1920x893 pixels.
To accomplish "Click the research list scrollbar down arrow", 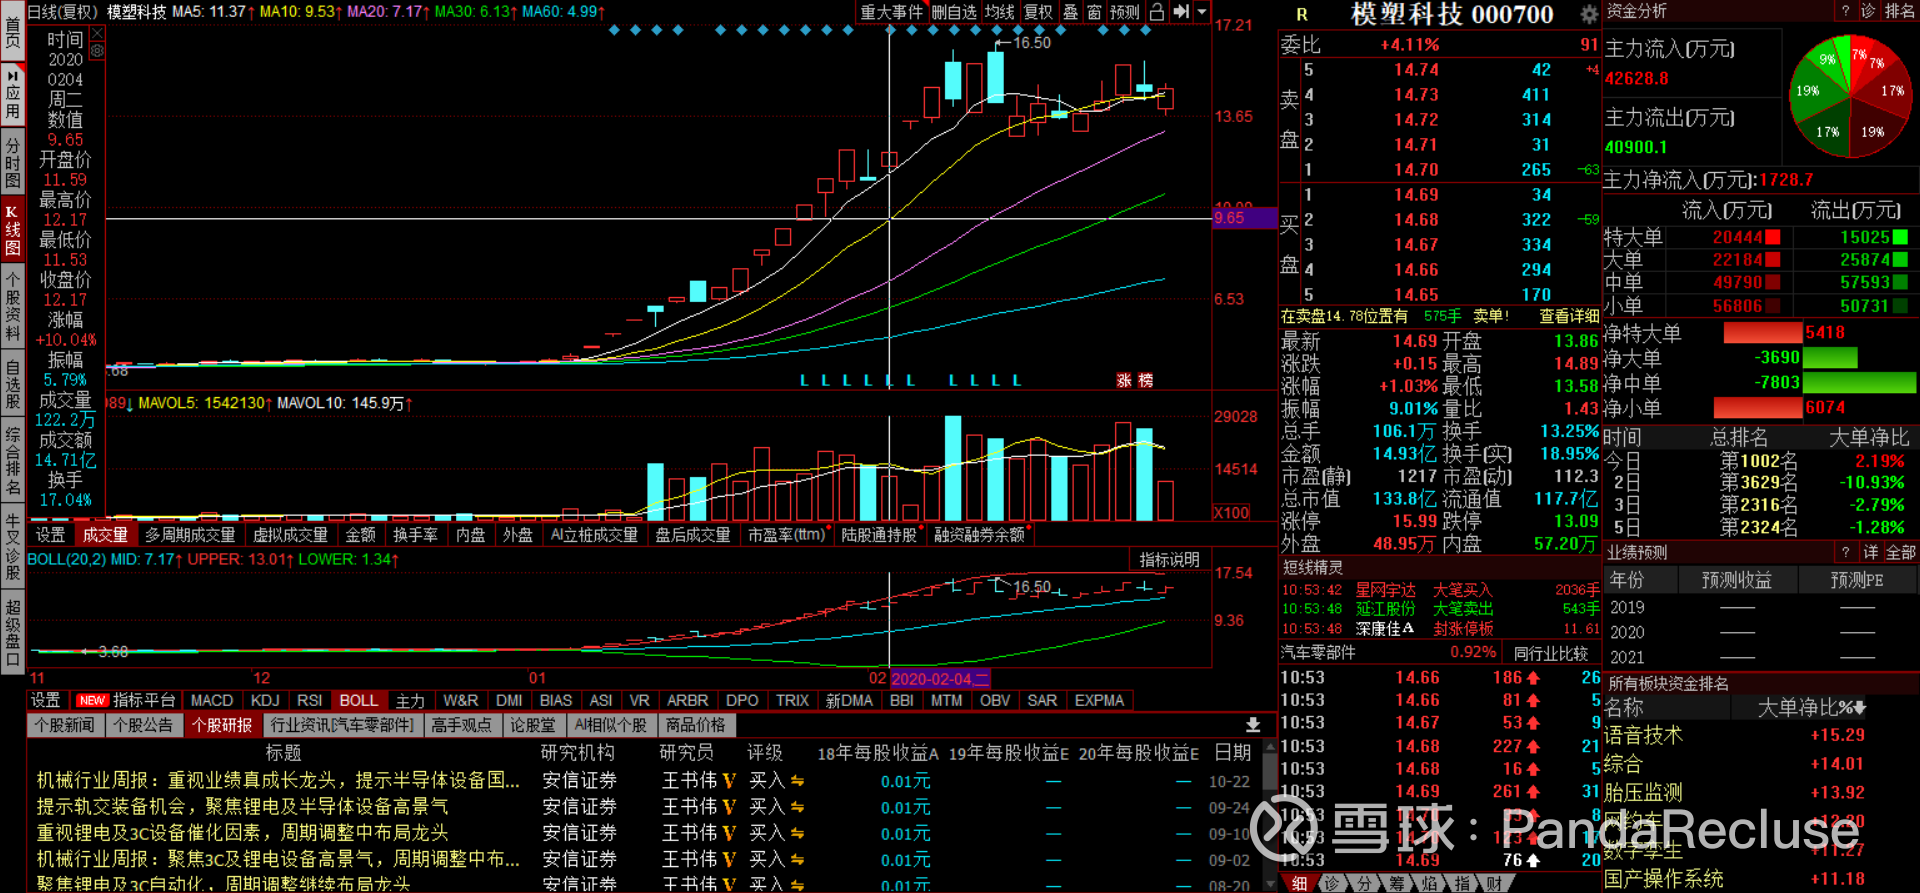I will pyautogui.click(x=1270, y=884).
